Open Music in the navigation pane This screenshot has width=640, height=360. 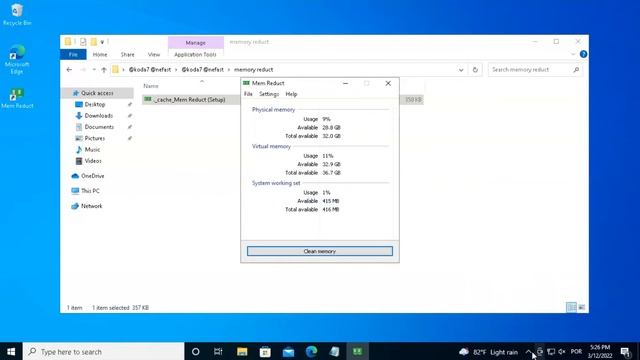tap(92, 149)
